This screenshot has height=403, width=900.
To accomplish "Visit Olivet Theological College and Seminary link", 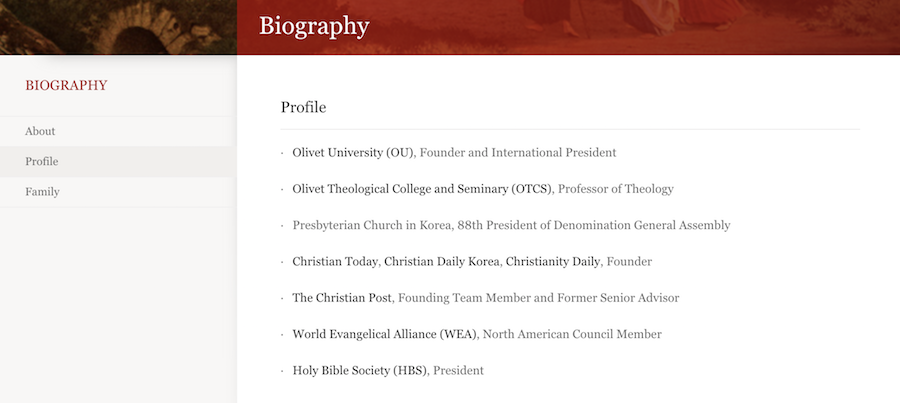I will coord(423,189).
